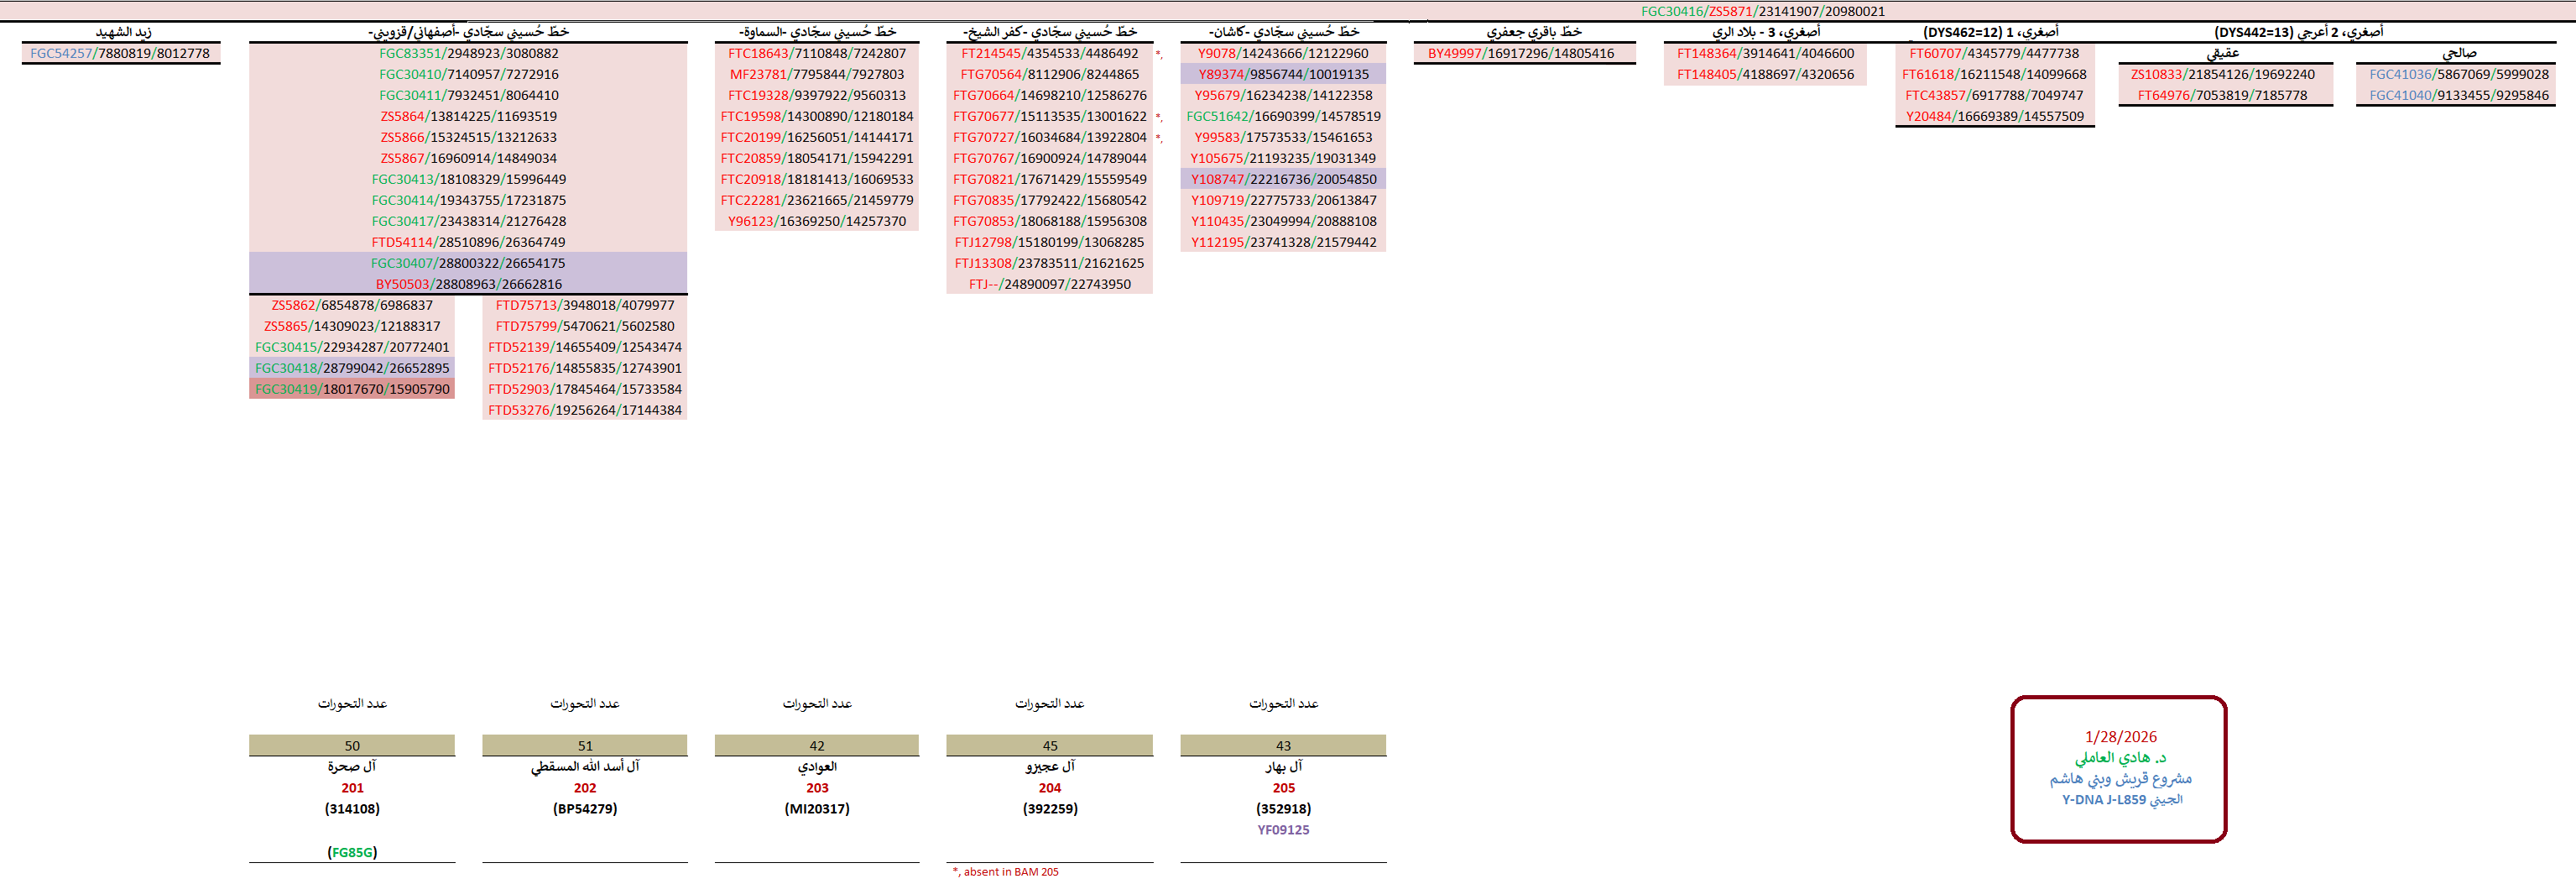This screenshot has height=884, width=2576.
Task: Select the FGC54257 entry under زيد الشهيد
Action: point(120,54)
